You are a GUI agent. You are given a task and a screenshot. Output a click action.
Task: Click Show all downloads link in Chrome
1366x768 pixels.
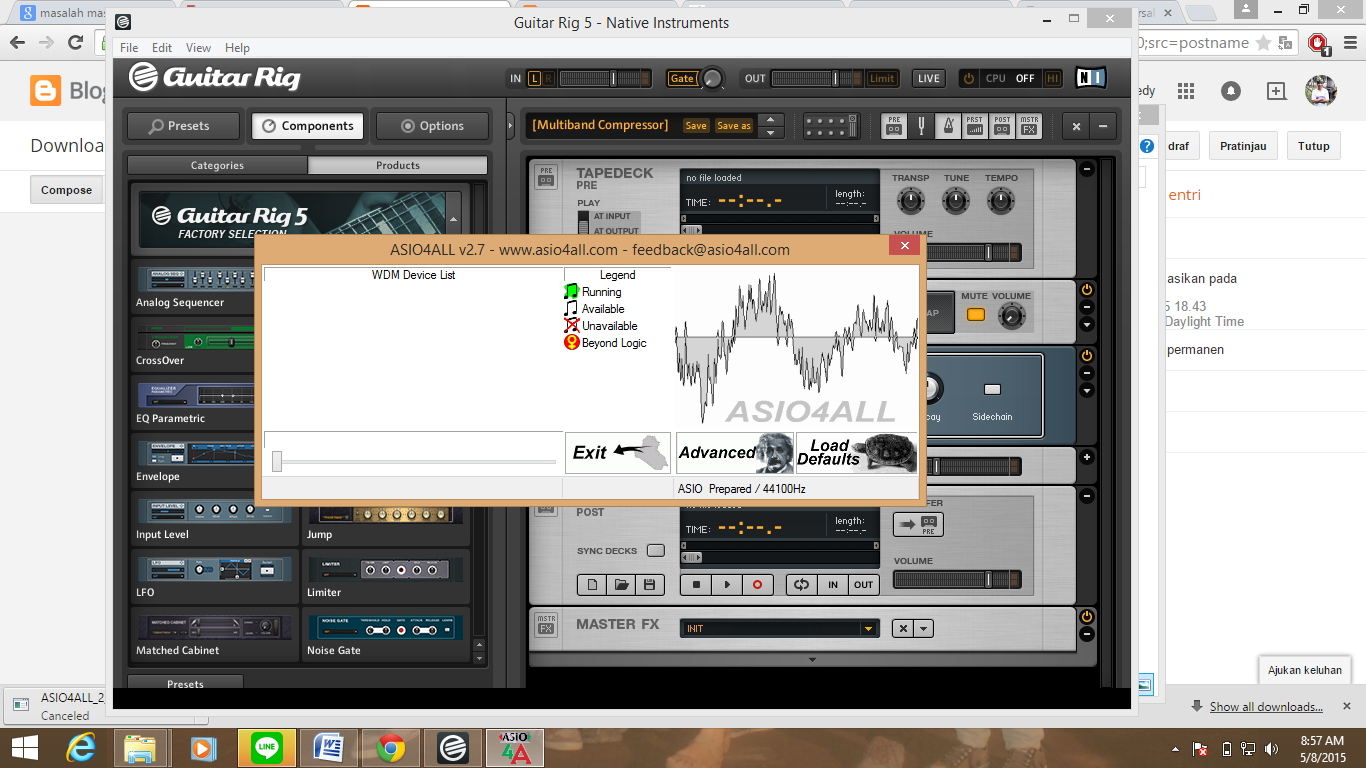click(x=1266, y=707)
